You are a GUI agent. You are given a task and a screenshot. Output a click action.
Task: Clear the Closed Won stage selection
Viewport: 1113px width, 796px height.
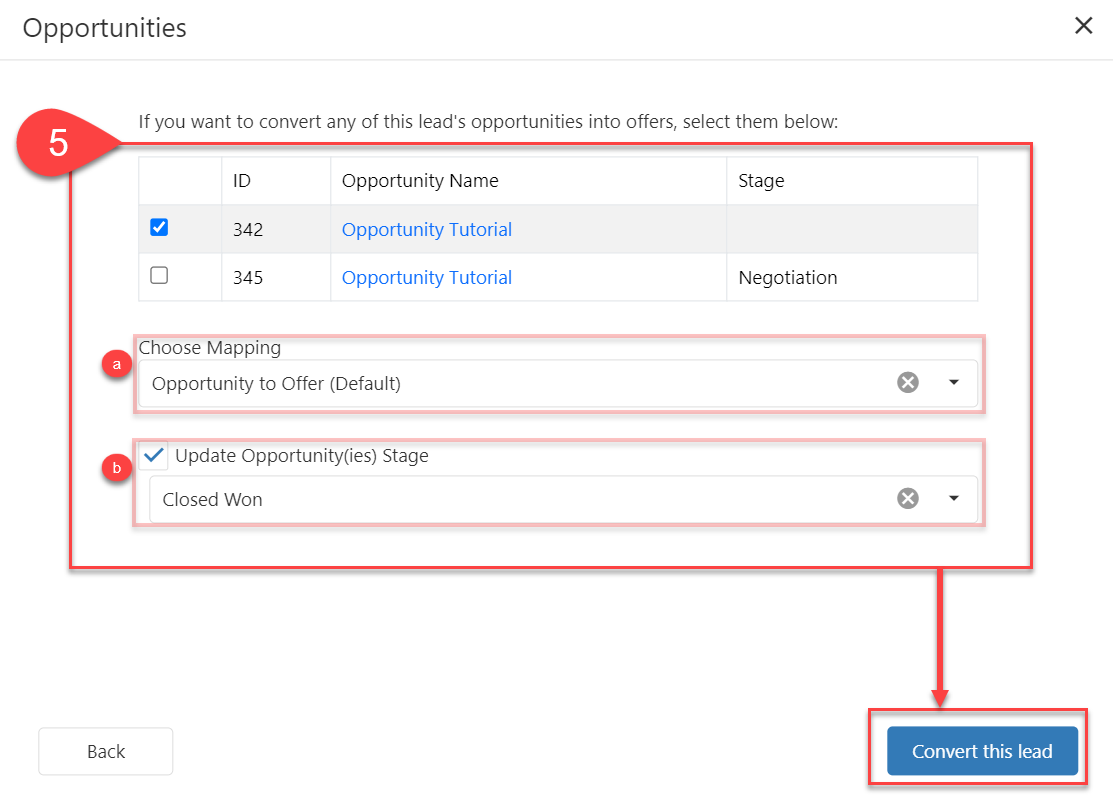907,499
